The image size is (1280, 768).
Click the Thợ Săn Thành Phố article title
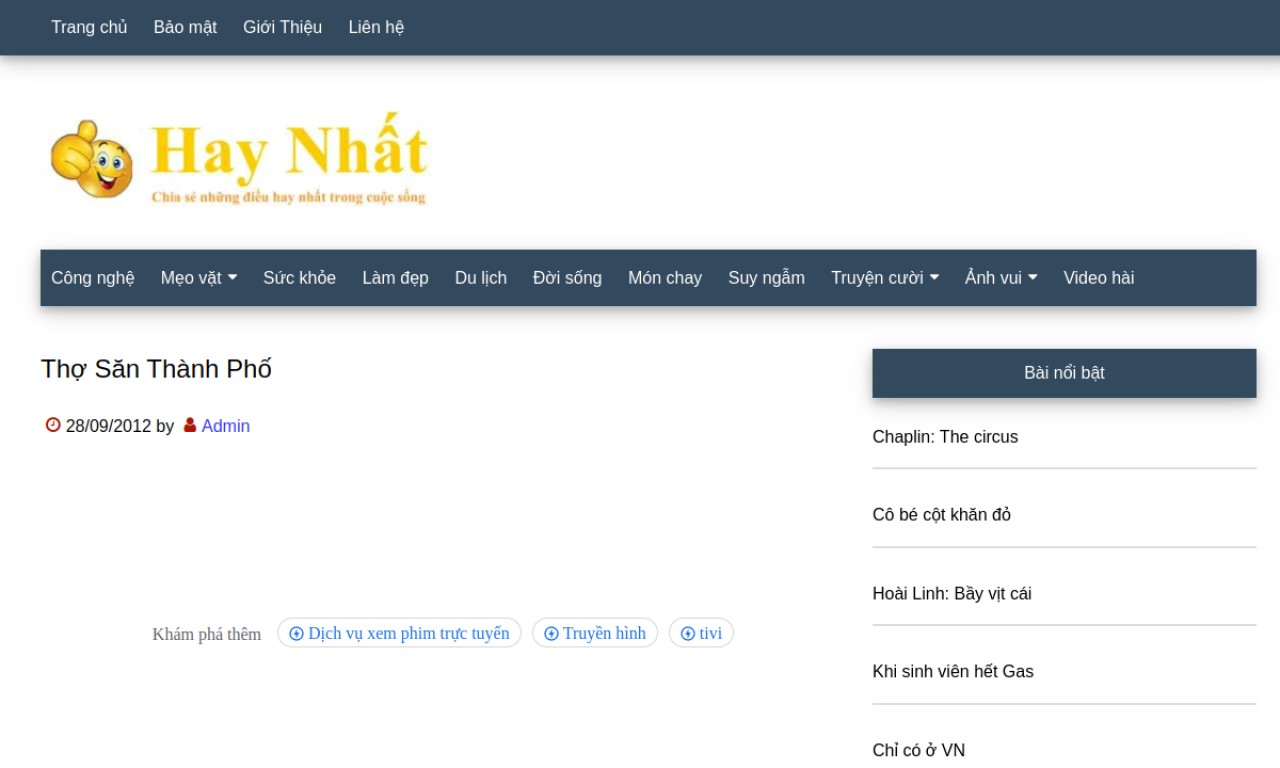(x=156, y=369)
